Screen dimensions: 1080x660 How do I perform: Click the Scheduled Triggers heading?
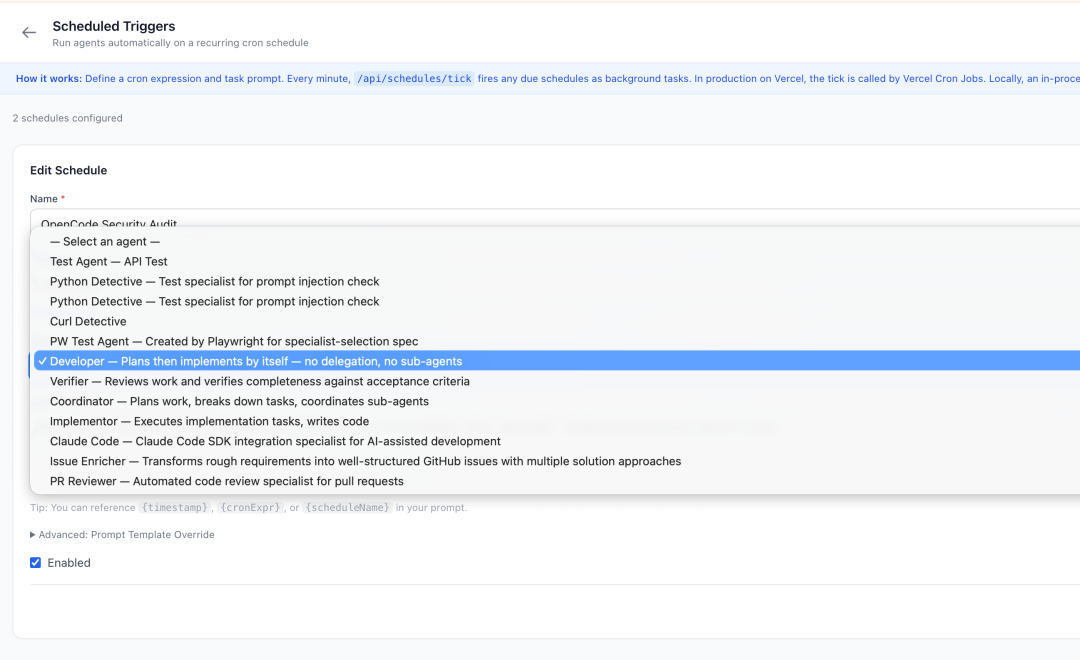click(114, 26)
